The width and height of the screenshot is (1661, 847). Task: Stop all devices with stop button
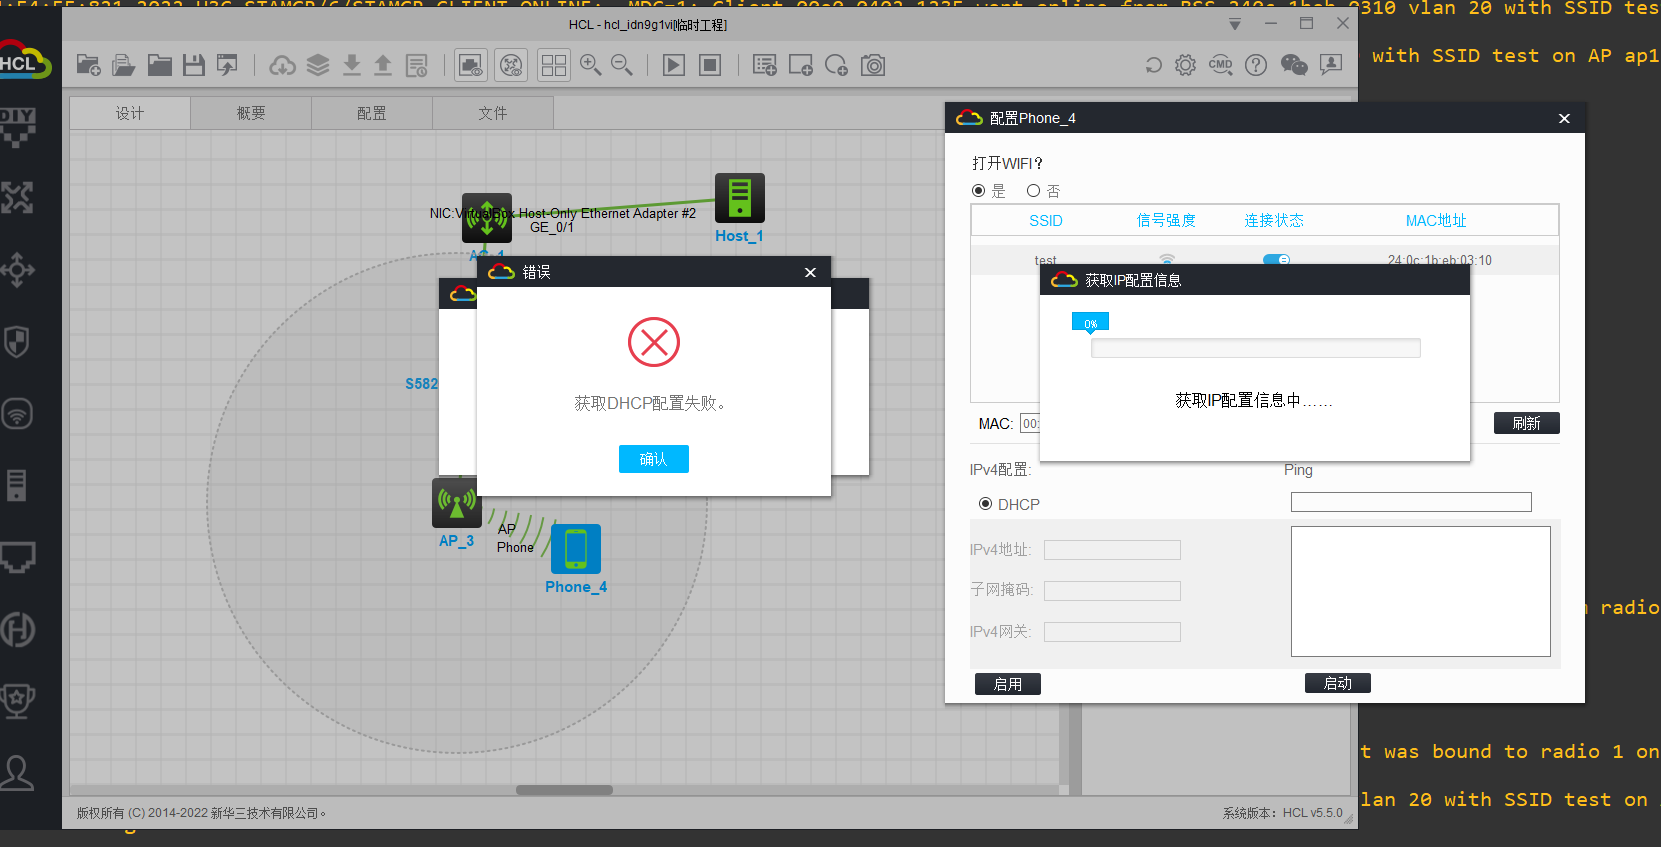click(710, 66)
